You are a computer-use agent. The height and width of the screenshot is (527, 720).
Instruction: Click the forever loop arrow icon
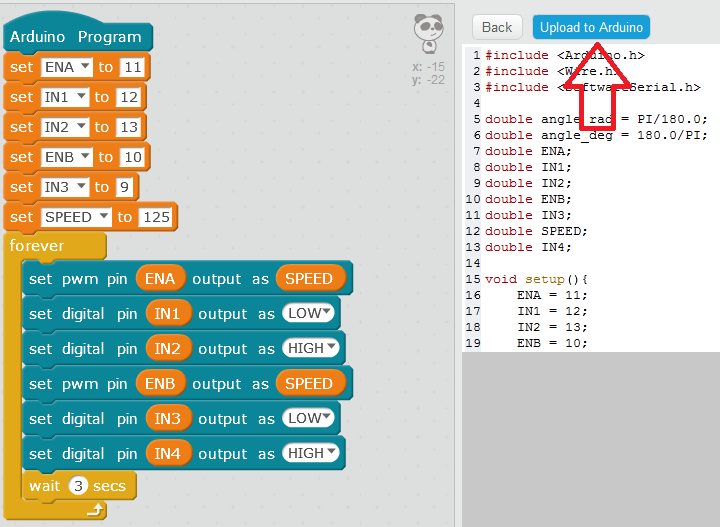tap(95, 509)
